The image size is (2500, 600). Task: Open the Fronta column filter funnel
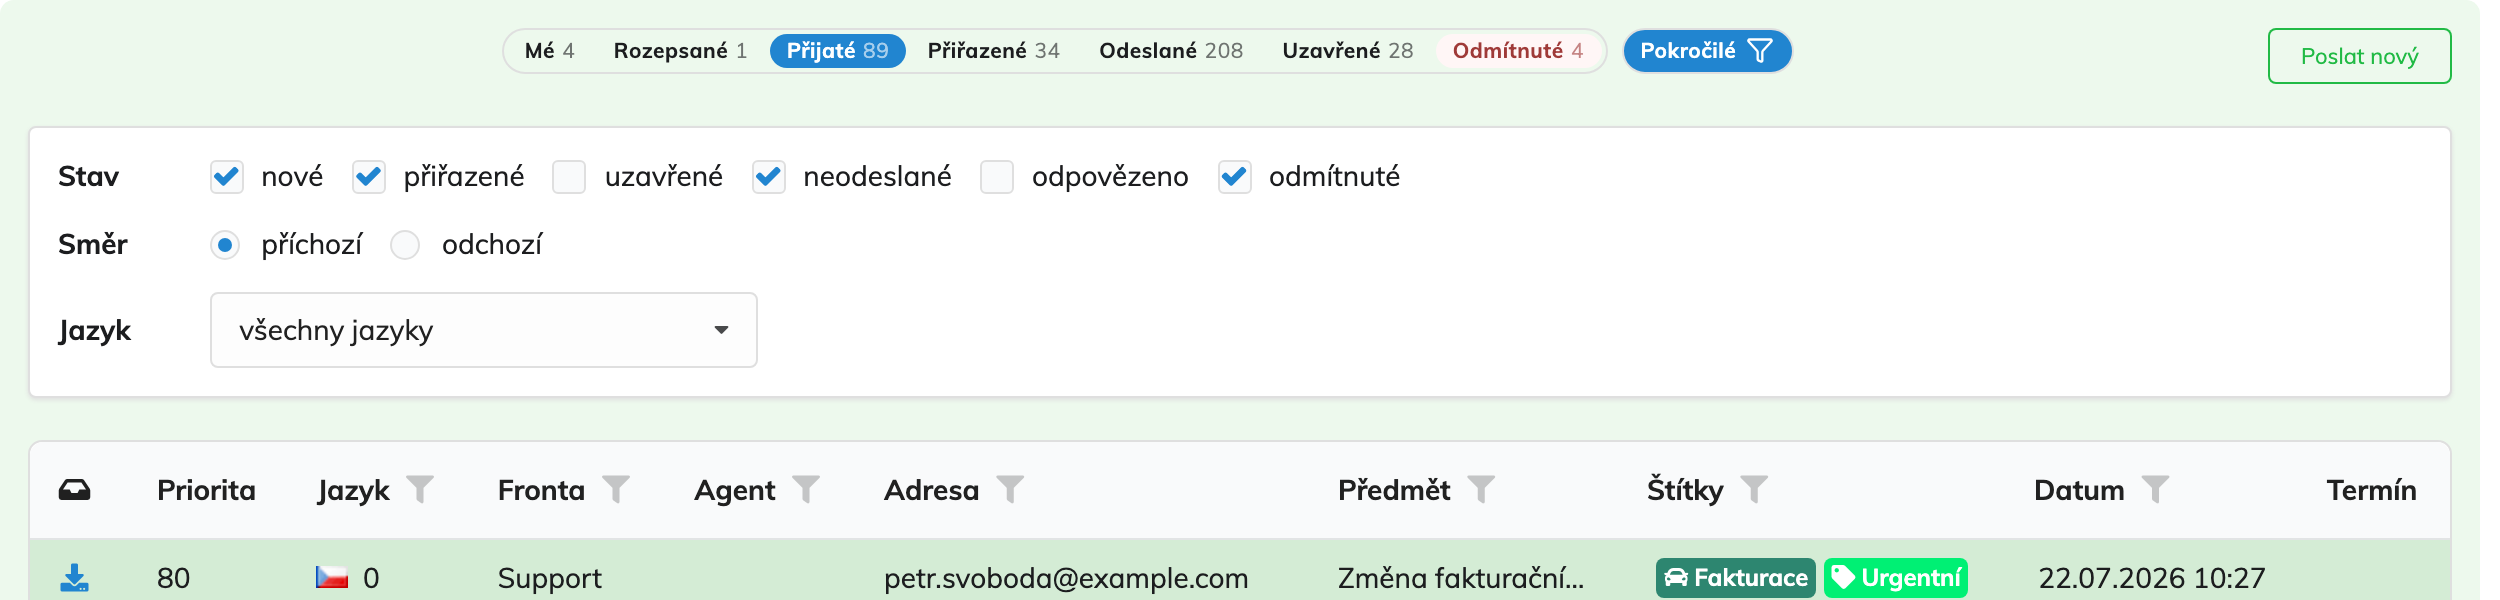pos(616,489)
